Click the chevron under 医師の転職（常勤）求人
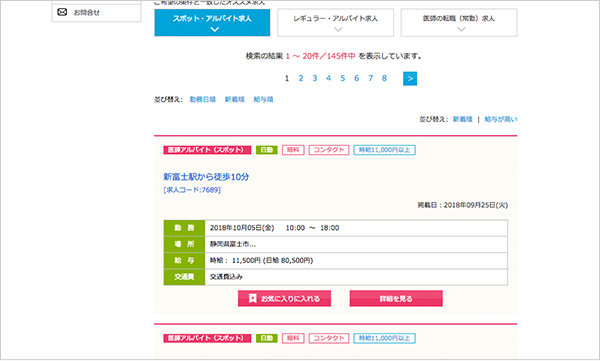600x361 pixels. 461,29
